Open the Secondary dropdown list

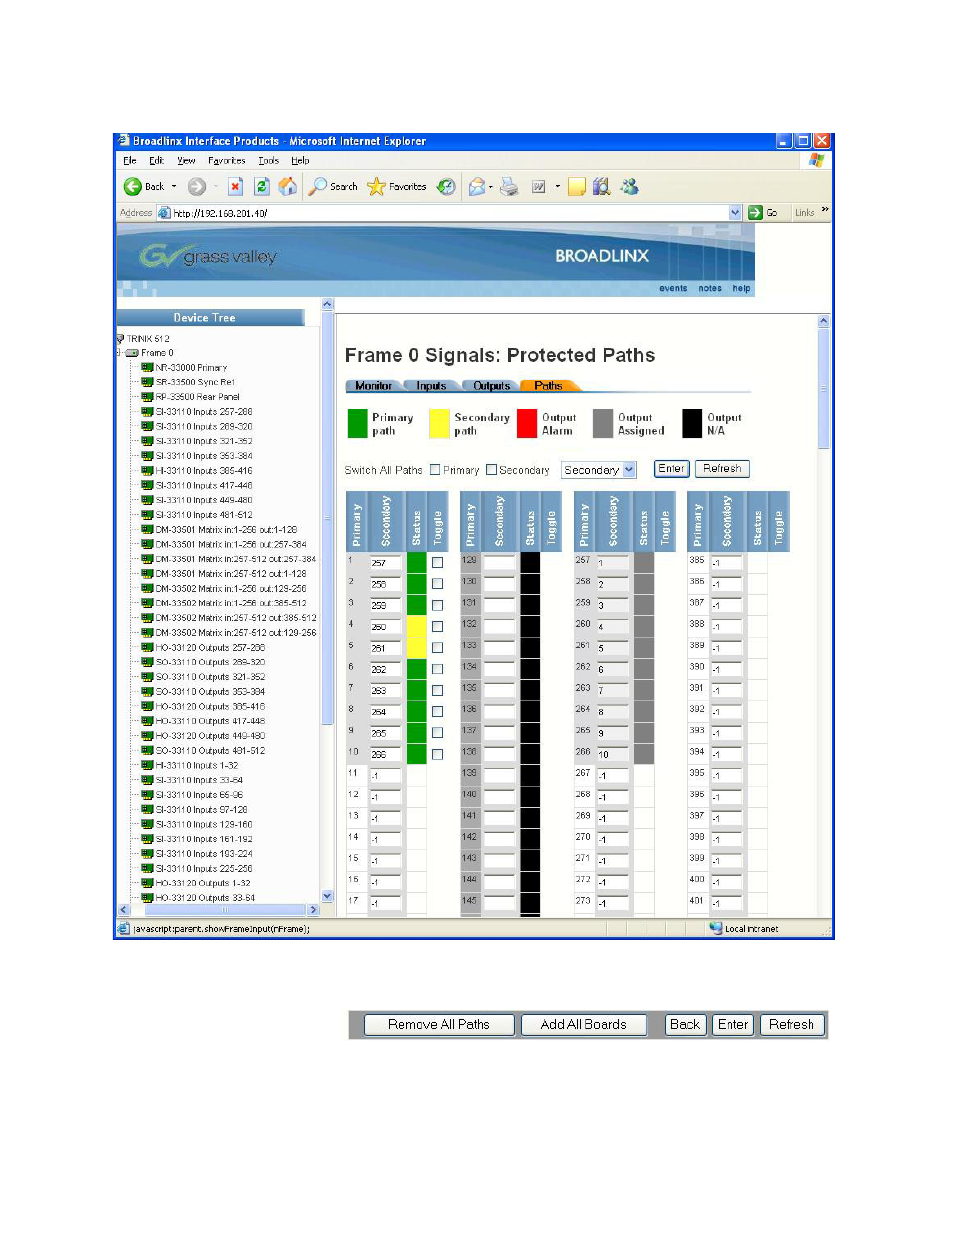[599, 470]
